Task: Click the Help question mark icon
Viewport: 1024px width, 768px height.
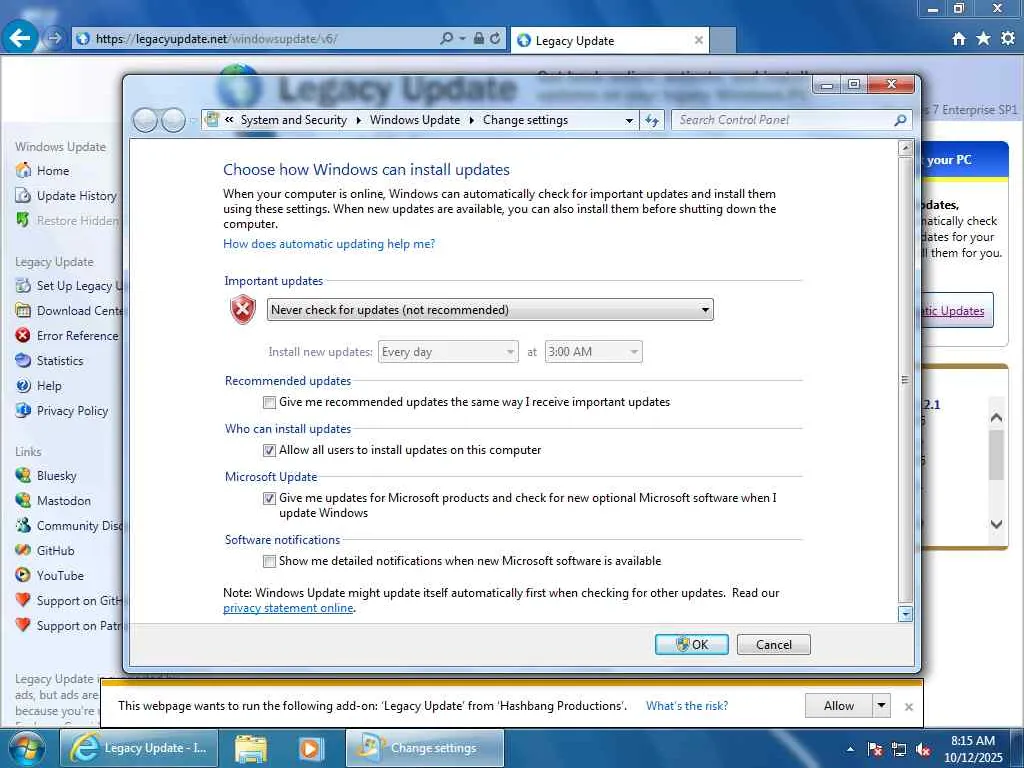Action: 23,385
